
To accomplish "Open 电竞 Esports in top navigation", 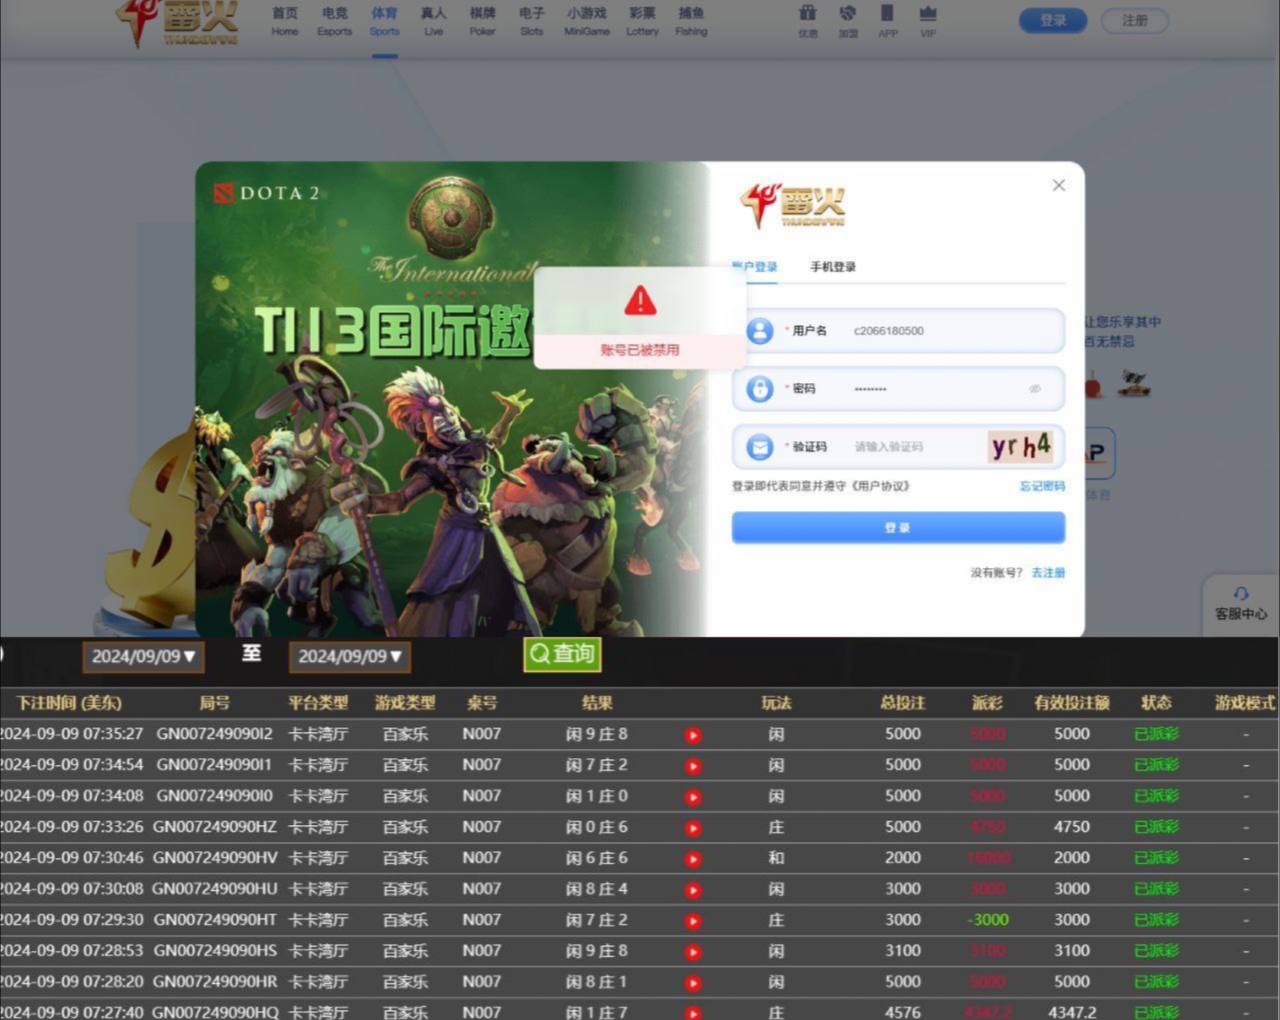I will point(334,21).
